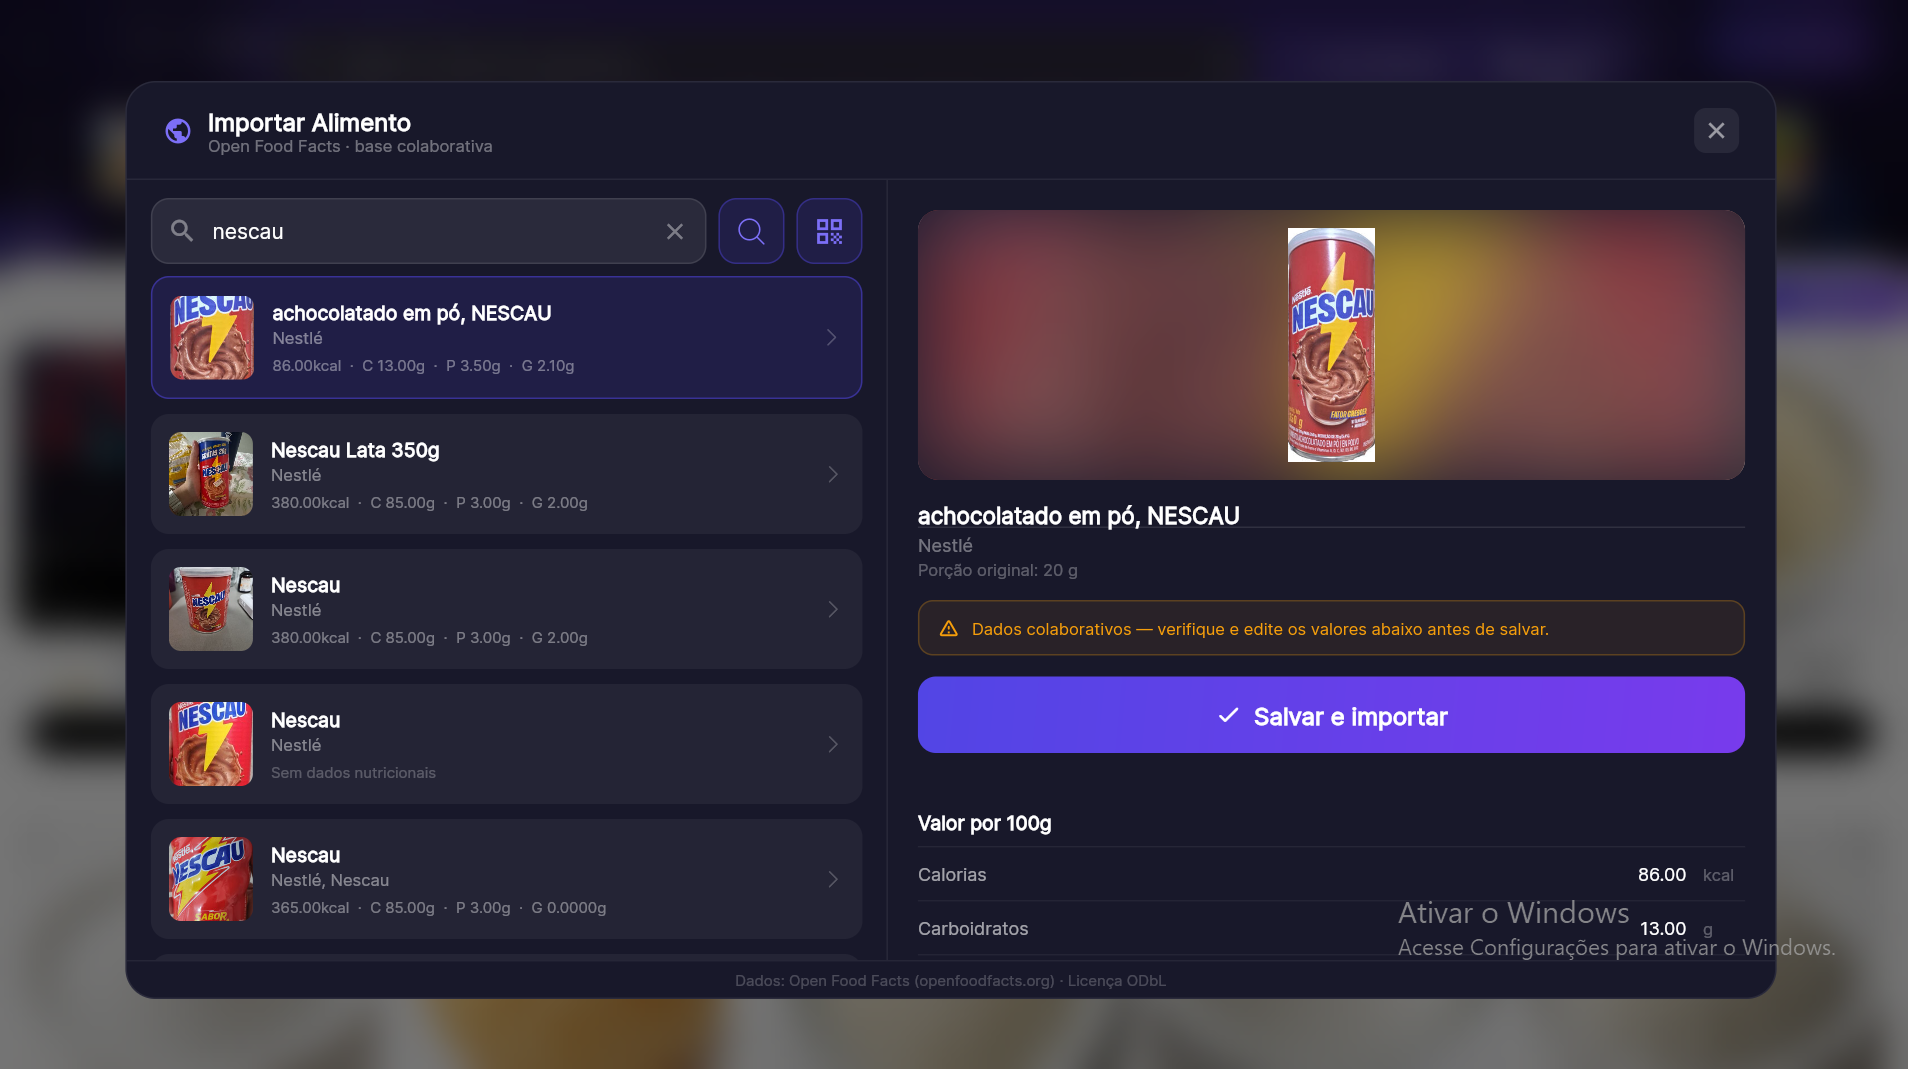
Task: Click the globe icon beside Importar Alimento
Action: click(x=178, y=131)
